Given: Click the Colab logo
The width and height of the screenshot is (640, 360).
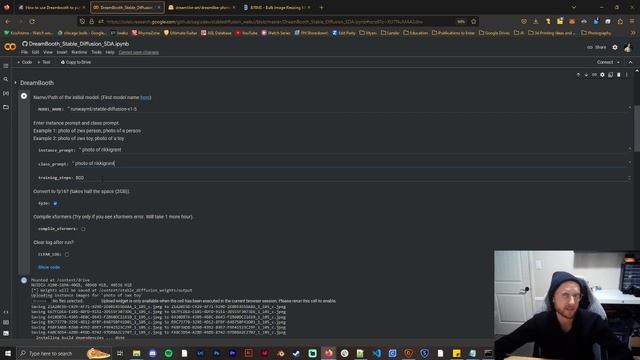Looking at the screenshot, I should point(10,47).
